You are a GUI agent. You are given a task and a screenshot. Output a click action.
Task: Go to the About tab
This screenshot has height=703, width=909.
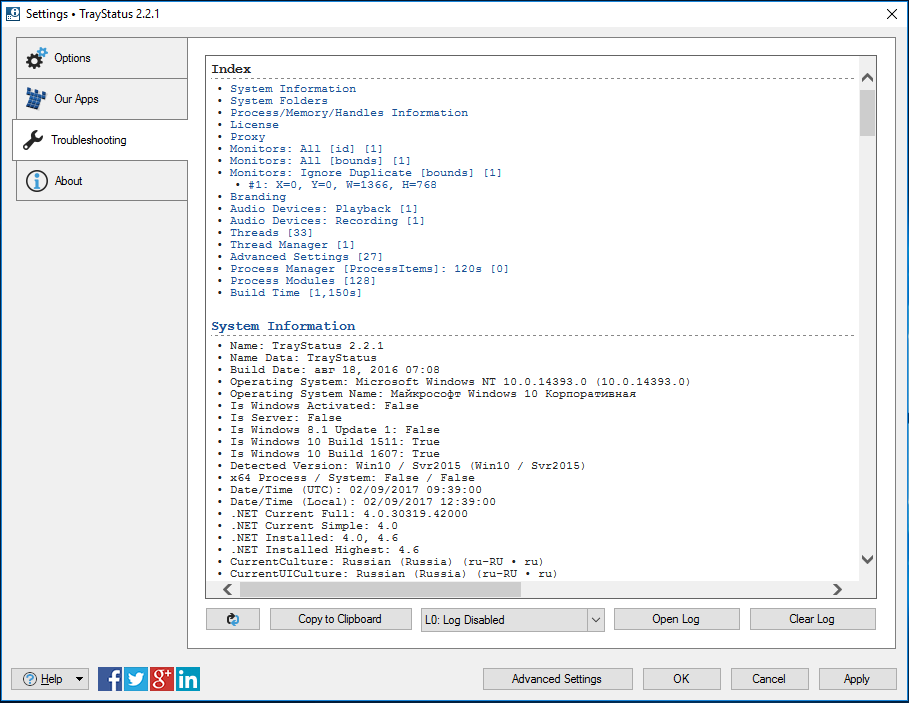101,181
